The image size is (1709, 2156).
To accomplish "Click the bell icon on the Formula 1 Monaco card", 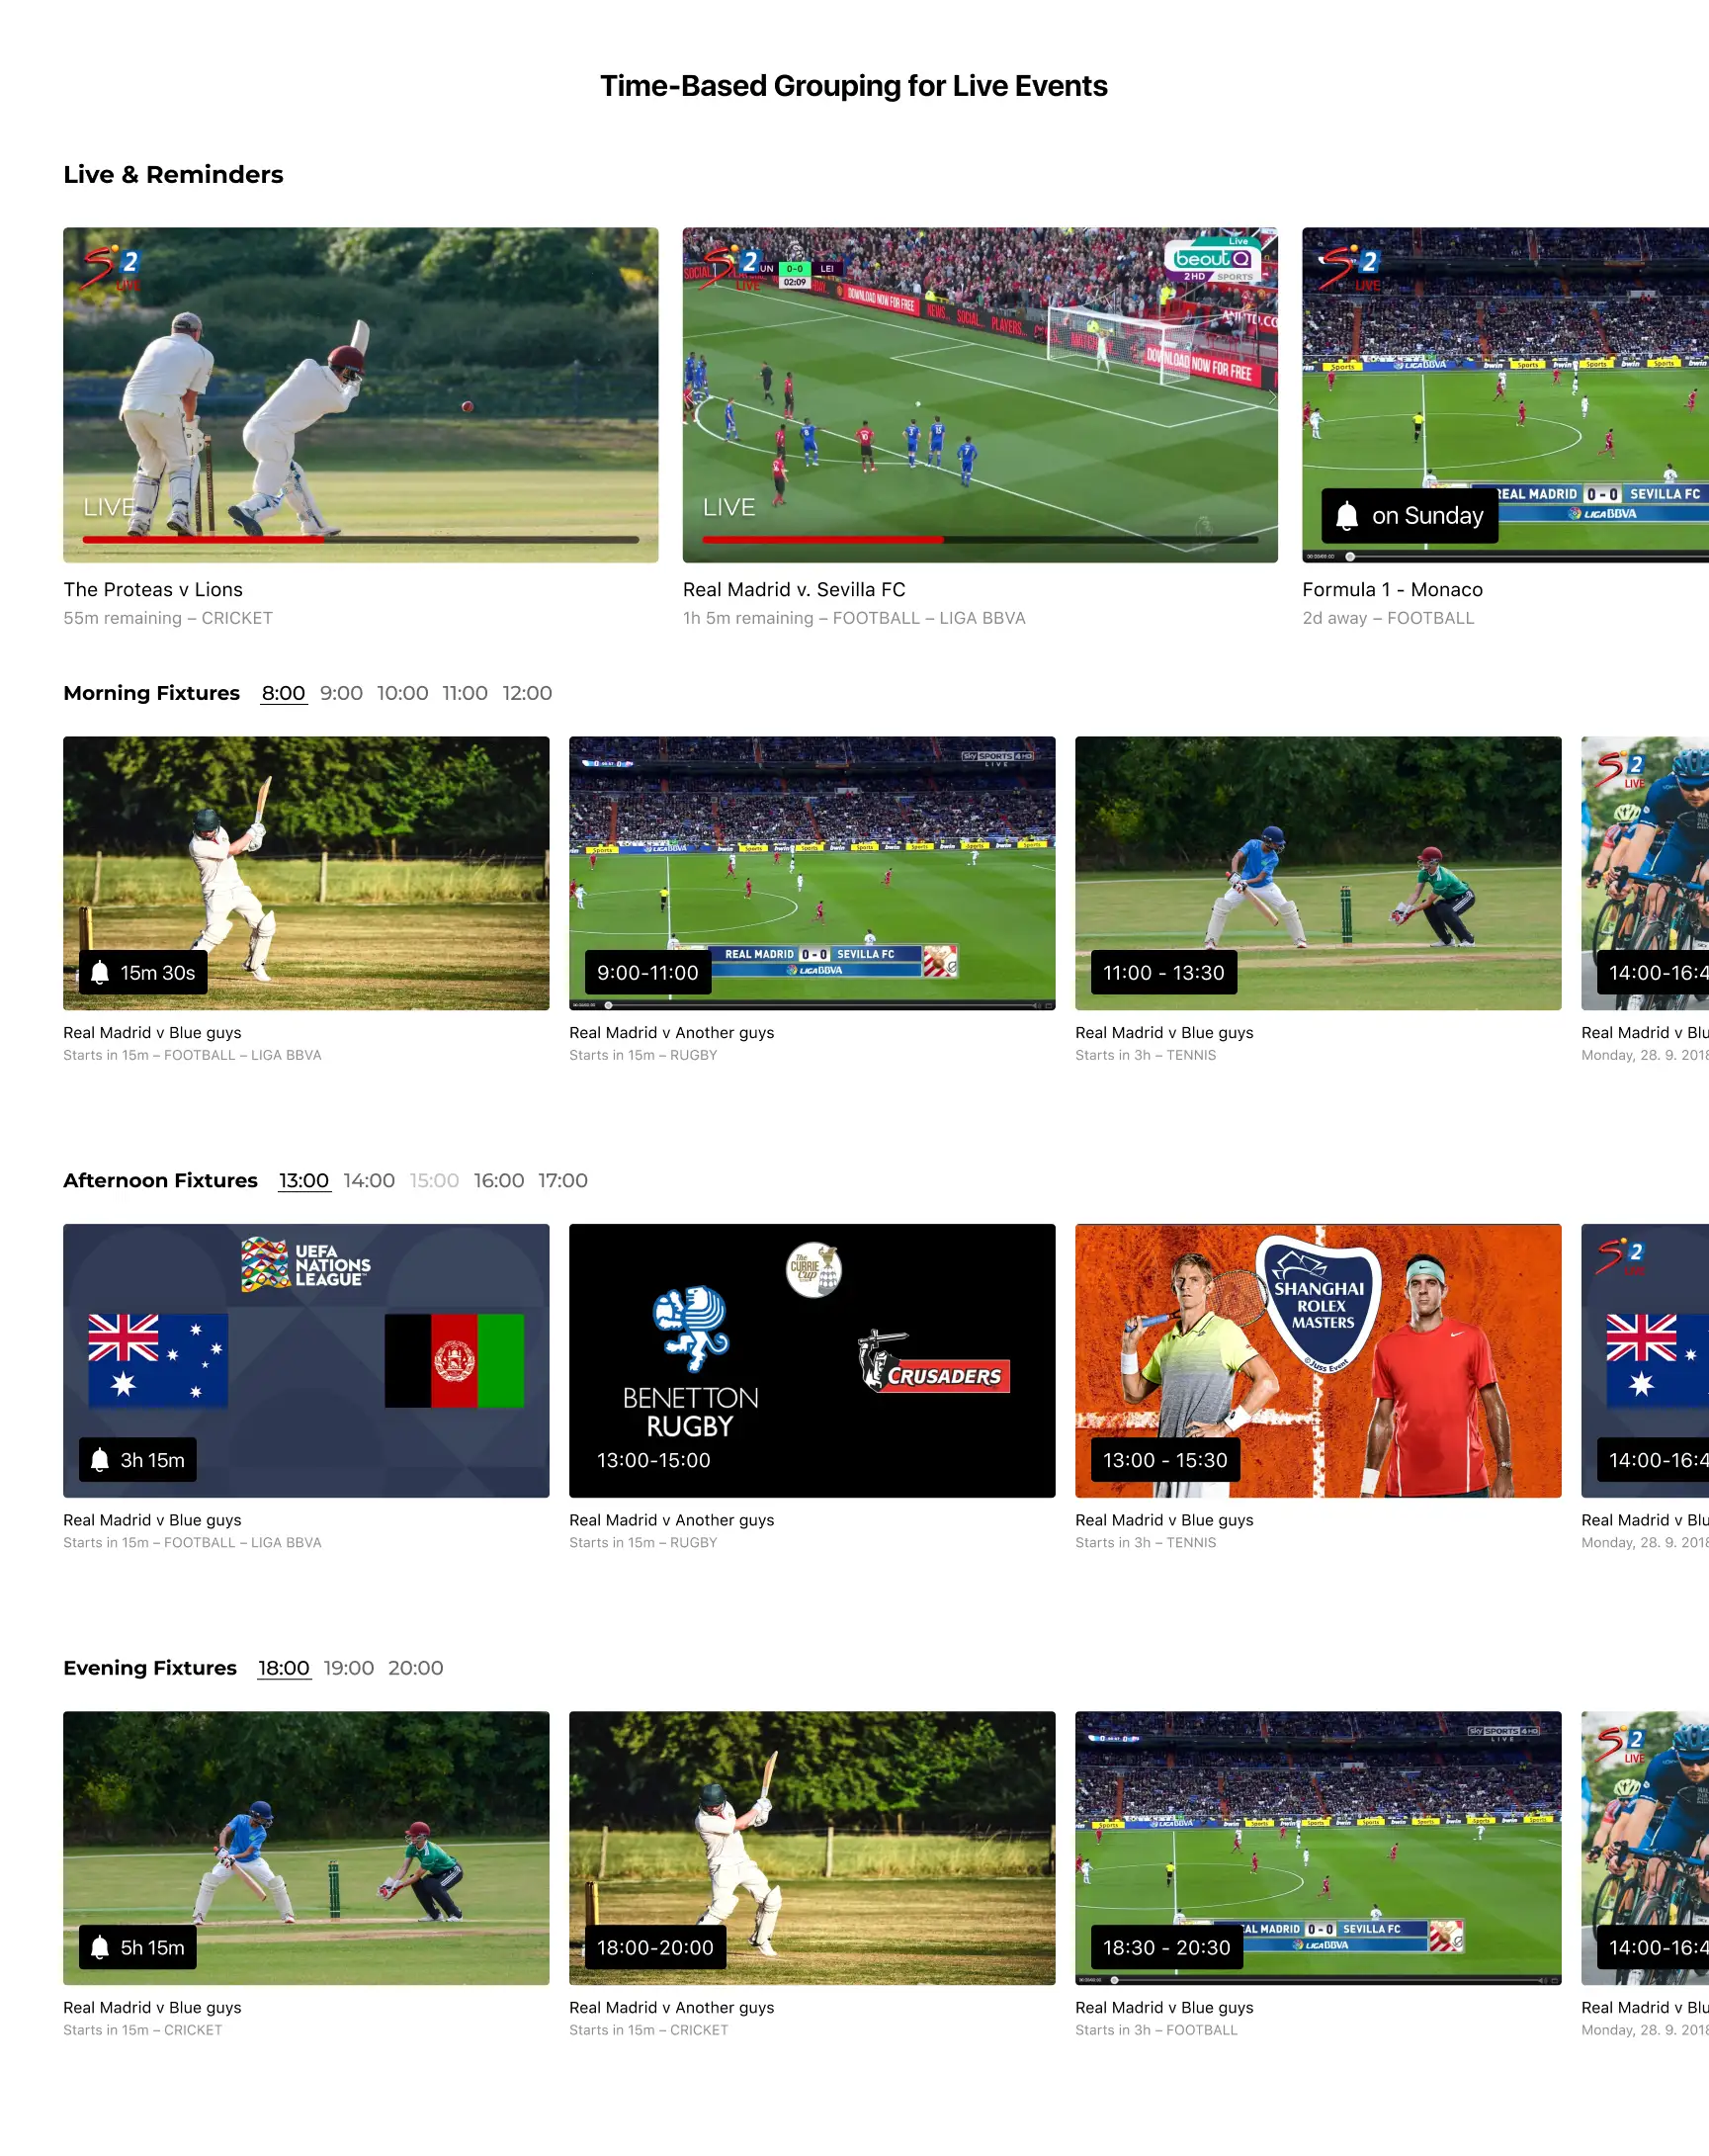I will coord(1346,516).
